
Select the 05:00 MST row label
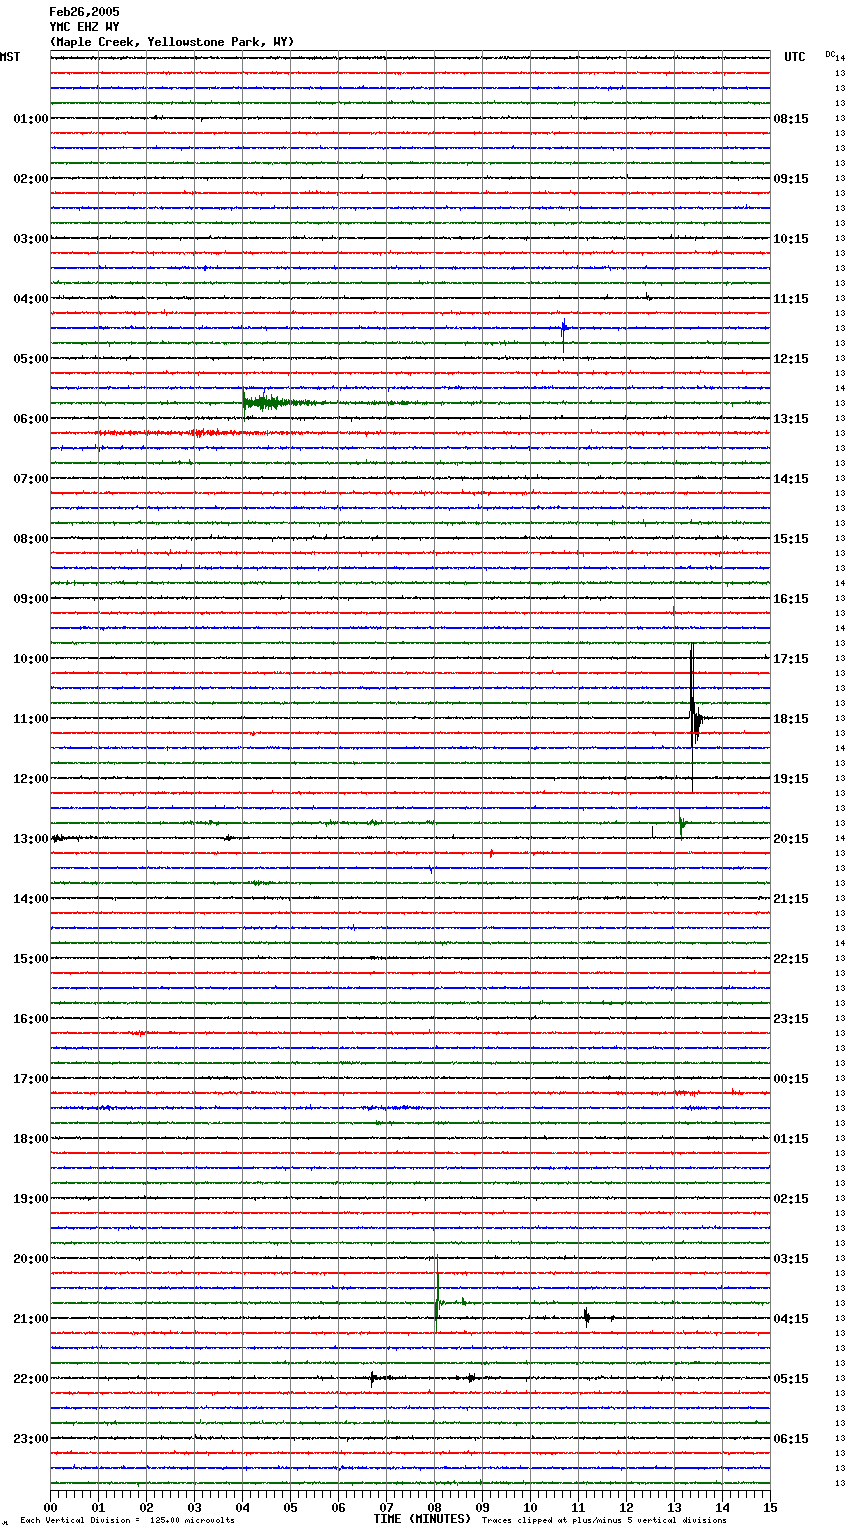(31, 359)
